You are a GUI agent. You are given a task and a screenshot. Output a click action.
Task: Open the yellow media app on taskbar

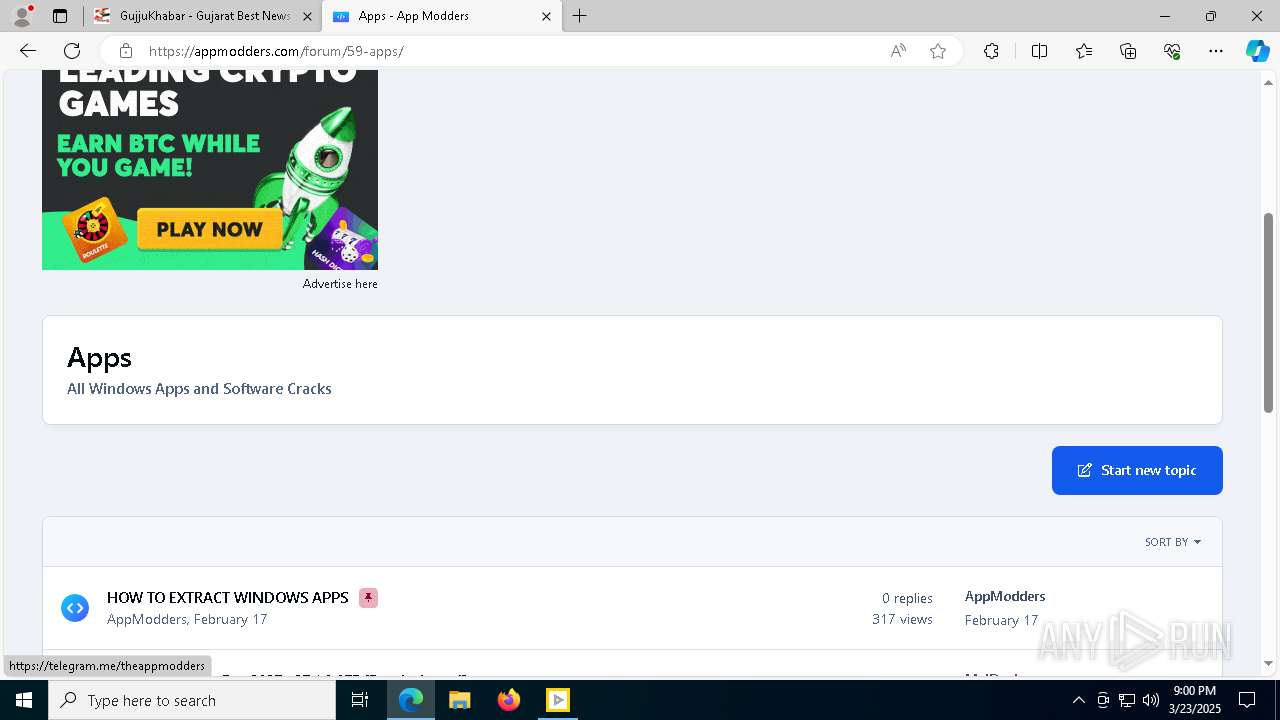coord(558,700)
